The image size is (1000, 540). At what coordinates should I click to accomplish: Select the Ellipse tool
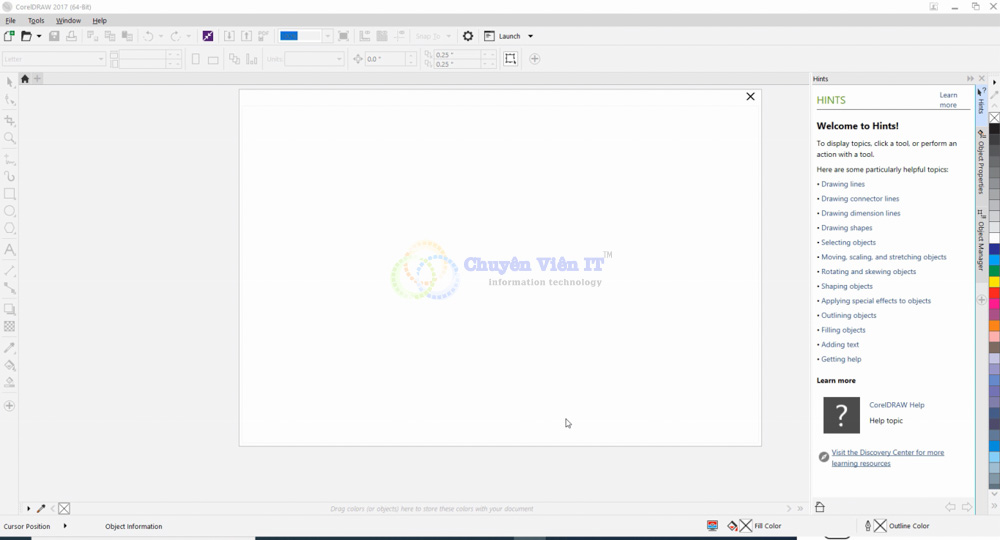coord(10,211)
